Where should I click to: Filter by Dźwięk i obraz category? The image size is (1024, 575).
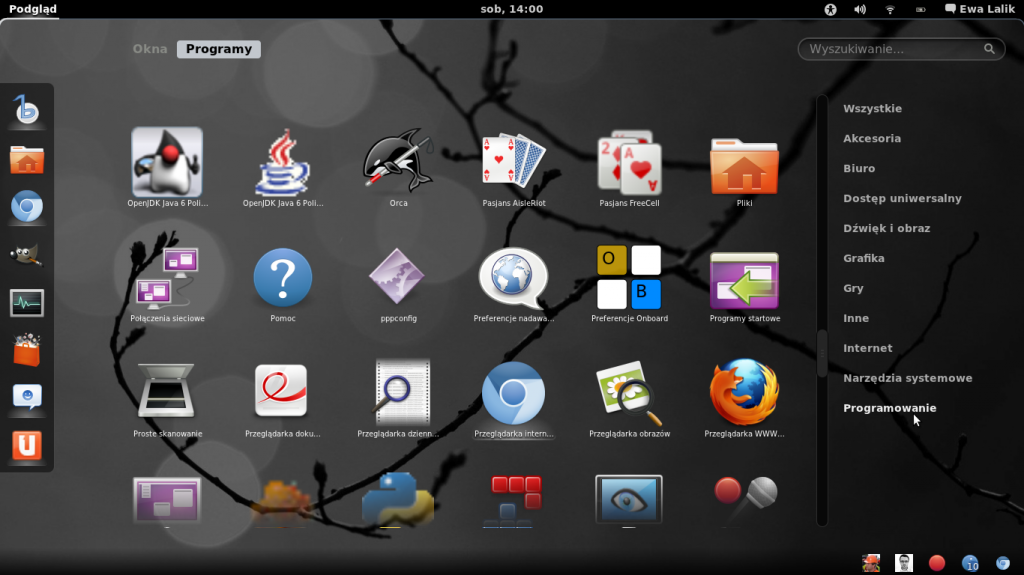(886, 229)
